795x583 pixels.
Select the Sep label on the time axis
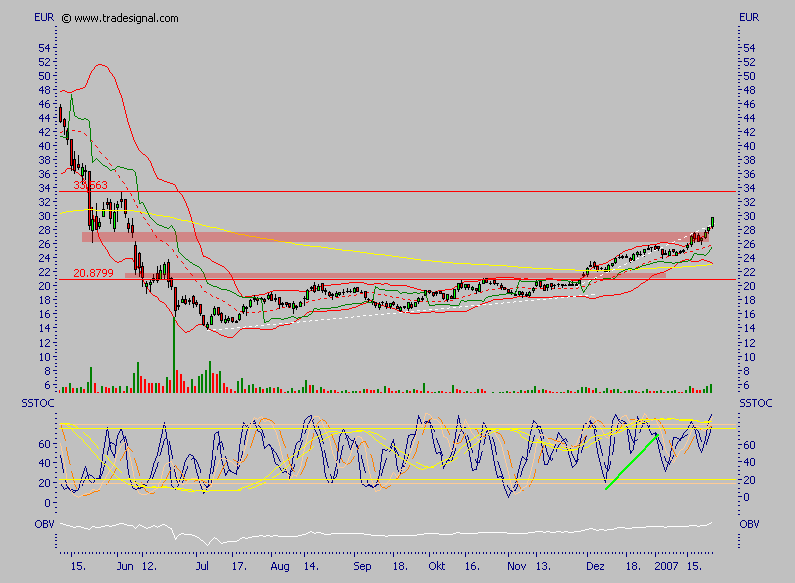[x=362, y=566]
